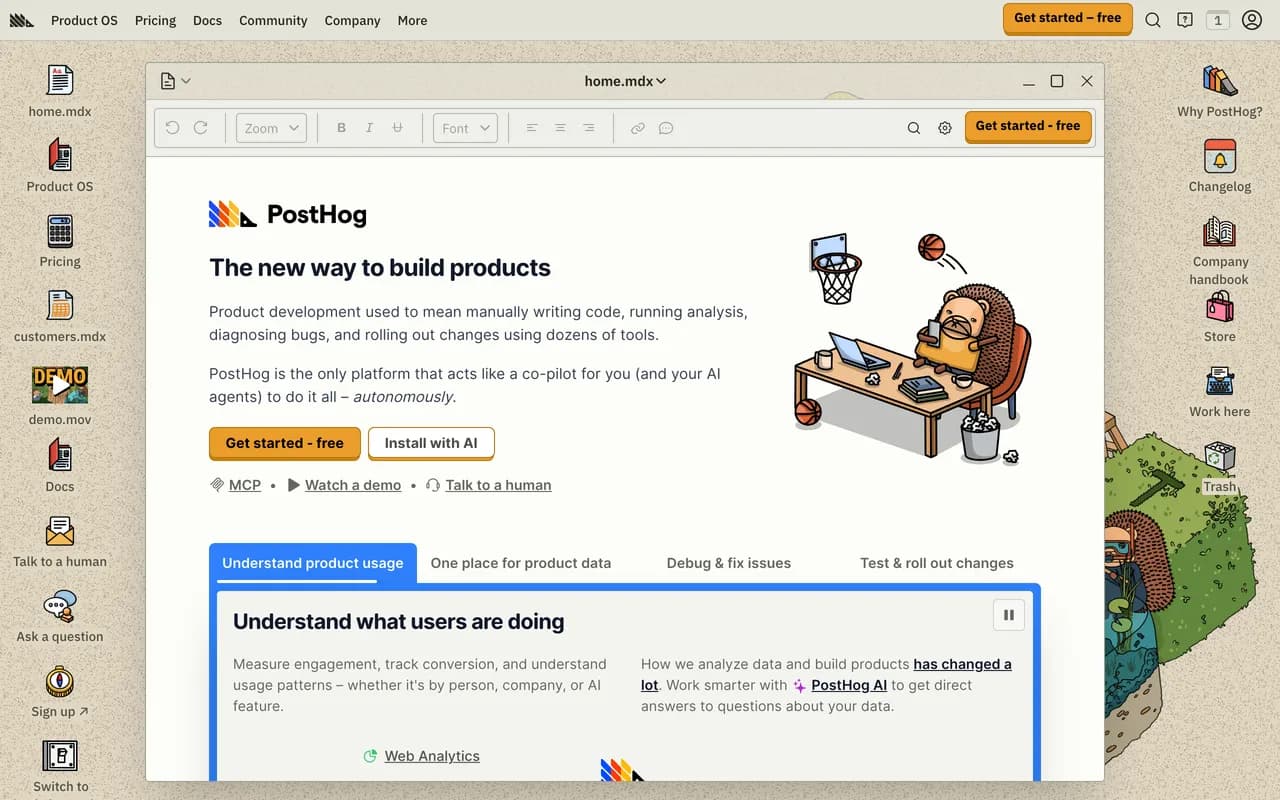
Task: Play the demo.mov desktop thumbnail
Action: click(x=60, y=385)
